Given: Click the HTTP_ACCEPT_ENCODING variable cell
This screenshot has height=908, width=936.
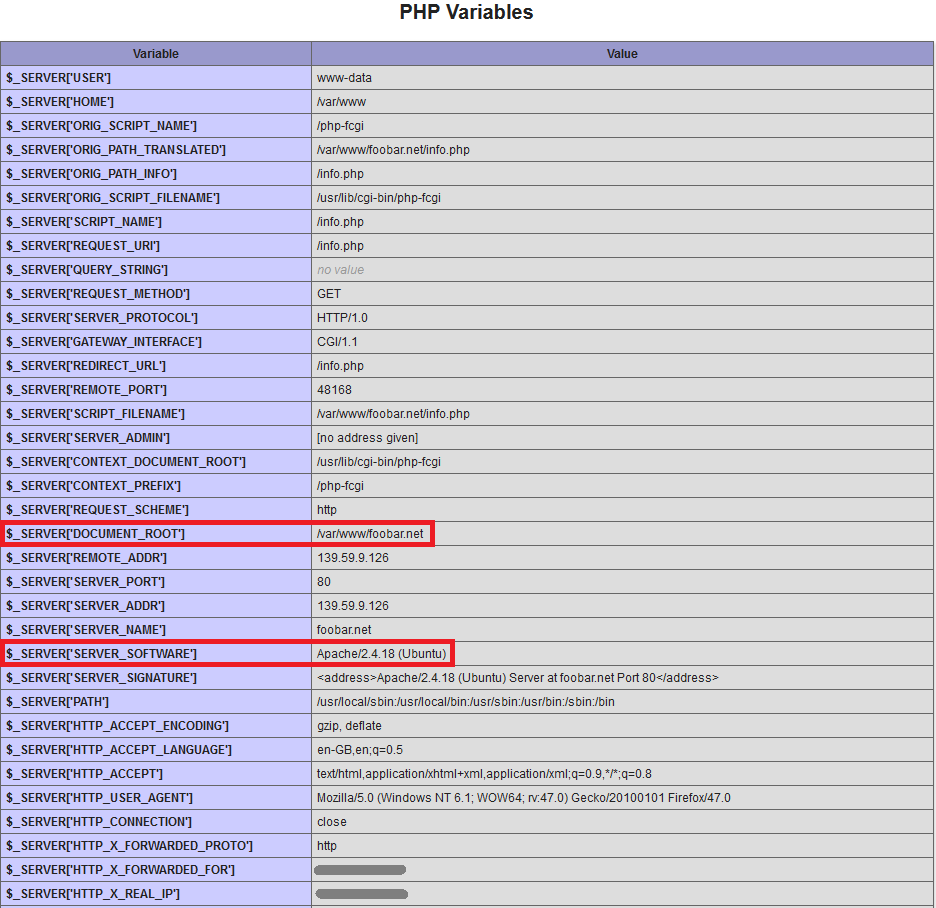Looking at the screenshot, I should 156,726.
